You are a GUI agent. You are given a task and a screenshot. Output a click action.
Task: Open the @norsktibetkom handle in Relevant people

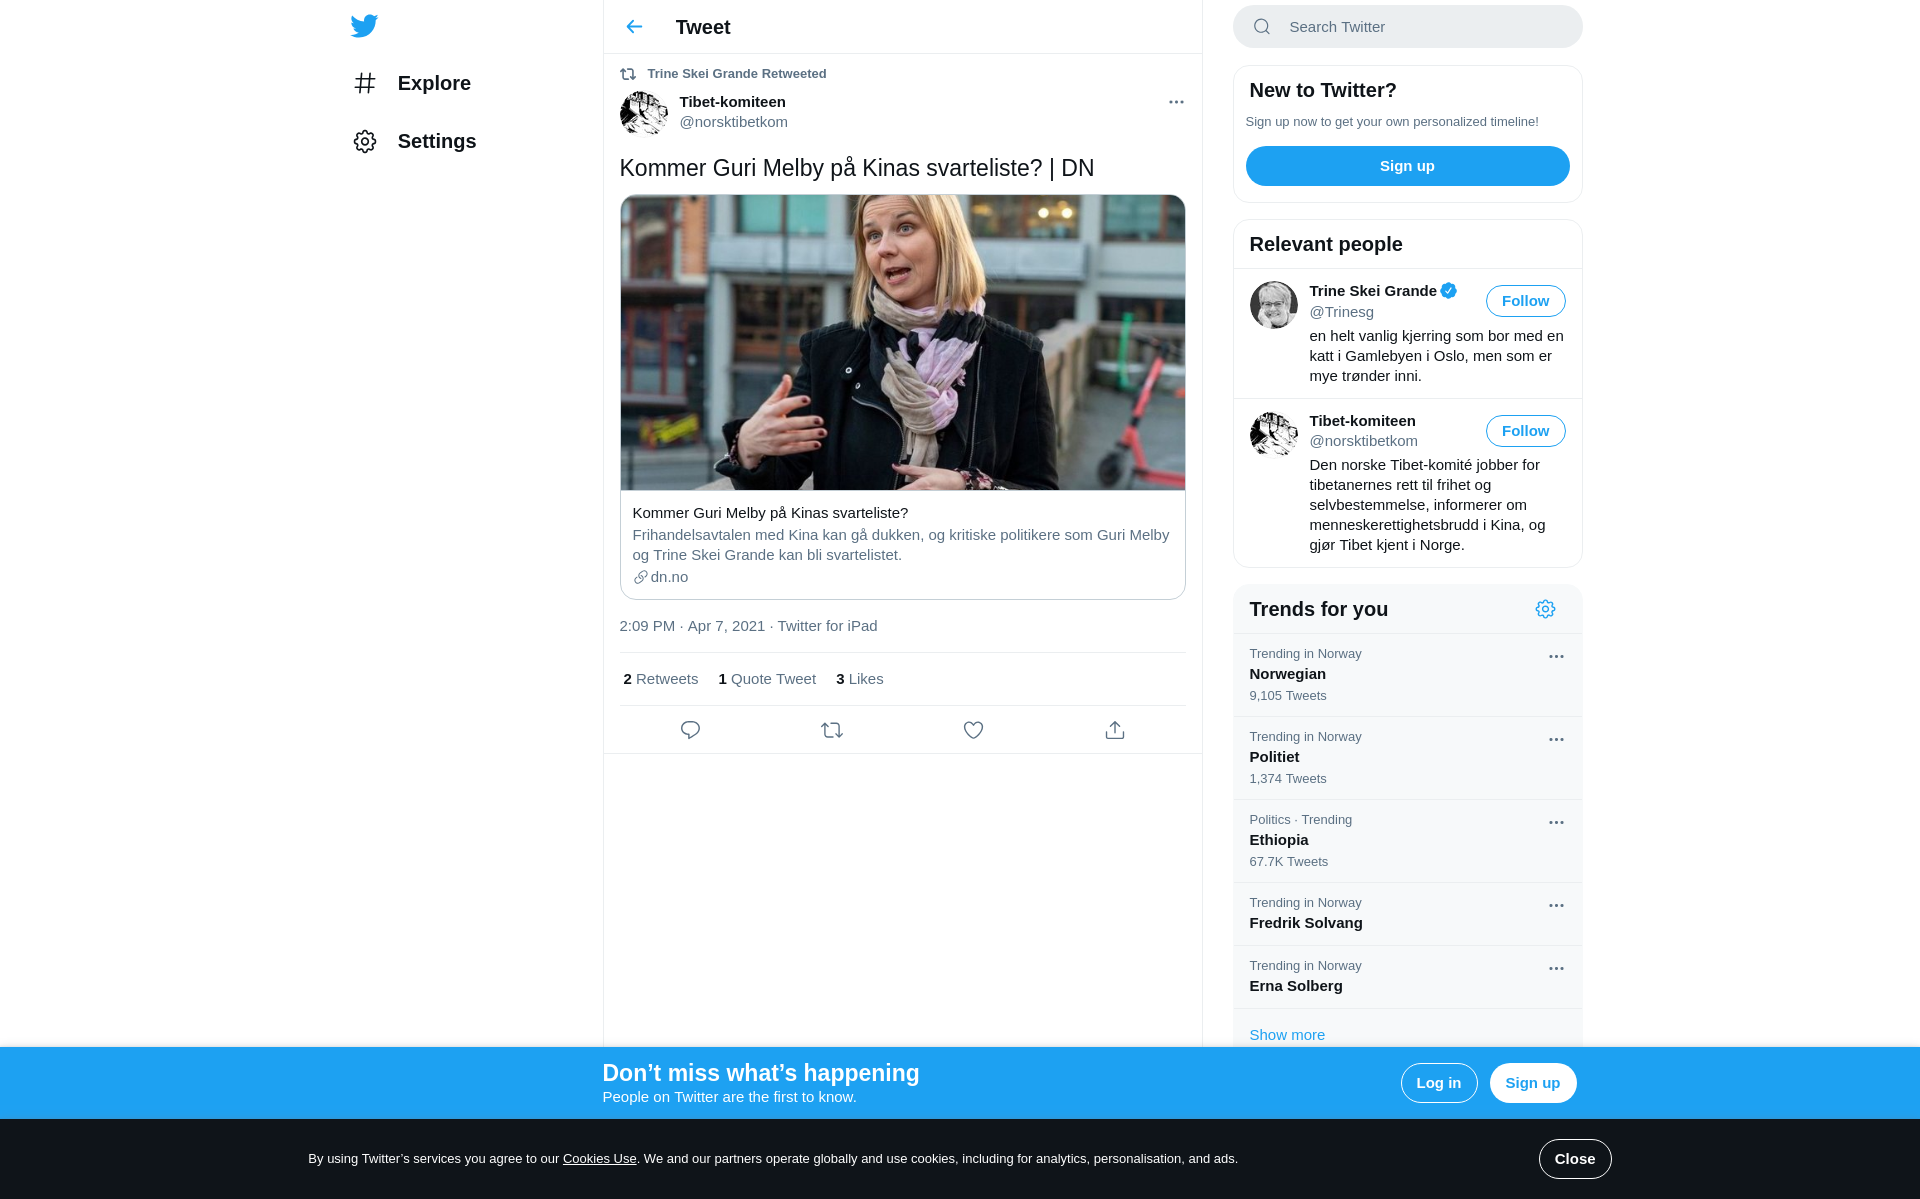click(x=1363, y=441)
